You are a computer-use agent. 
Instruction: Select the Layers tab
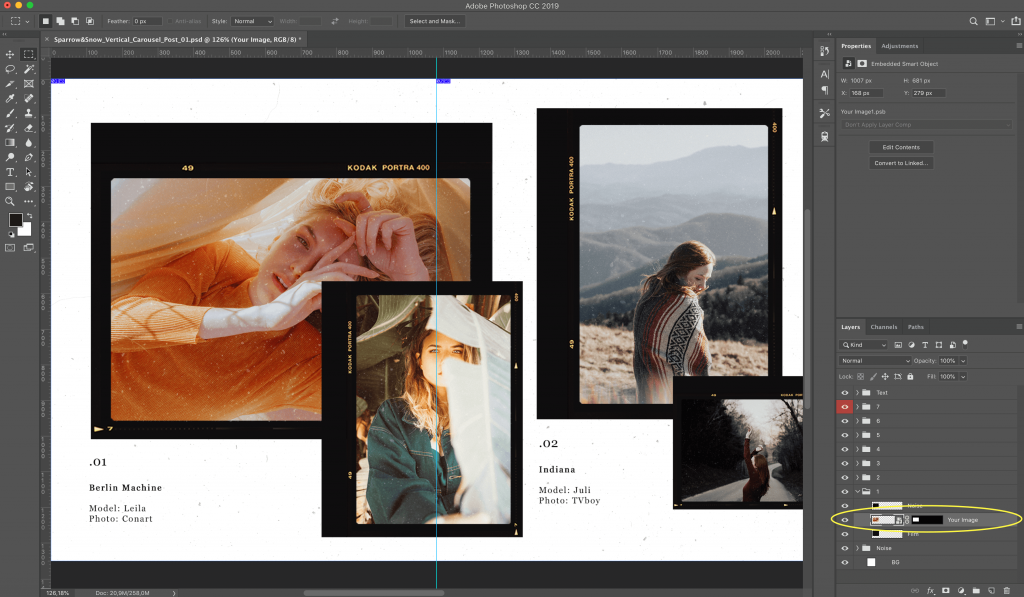(850, 327)
